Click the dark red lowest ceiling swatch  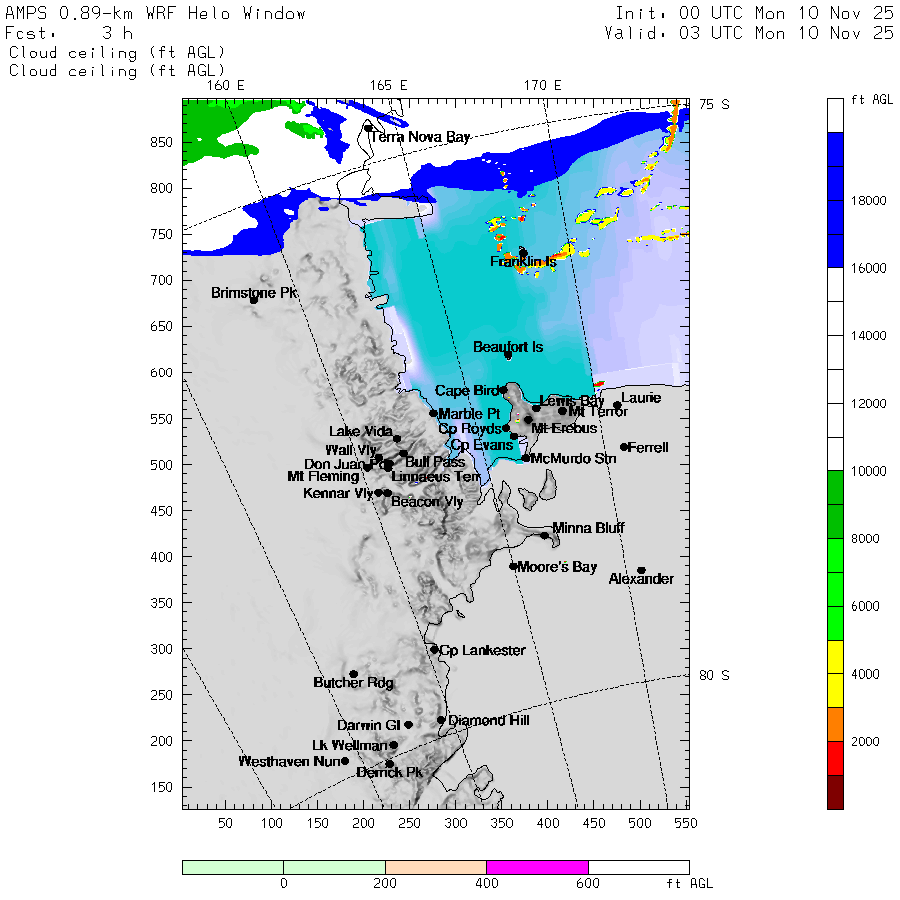coord(835,792)
